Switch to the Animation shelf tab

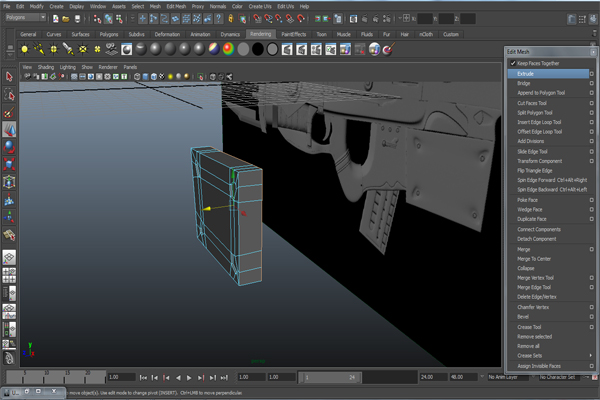pyautogui.click(x=201, y=34)
